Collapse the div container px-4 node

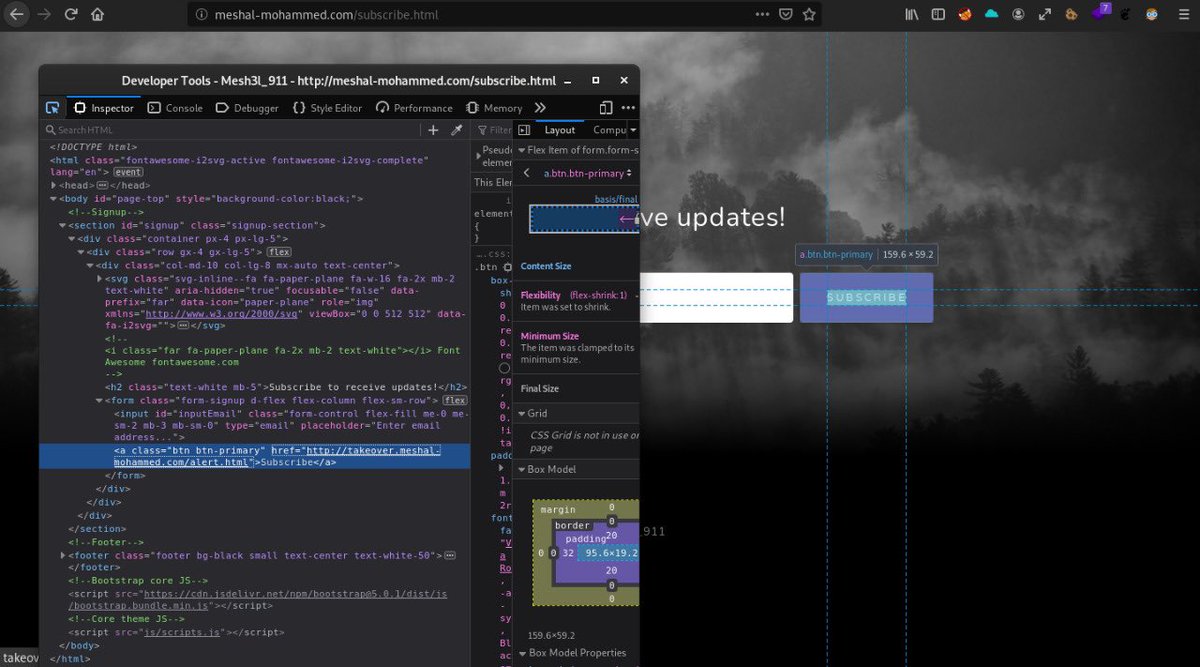(73, 238)
